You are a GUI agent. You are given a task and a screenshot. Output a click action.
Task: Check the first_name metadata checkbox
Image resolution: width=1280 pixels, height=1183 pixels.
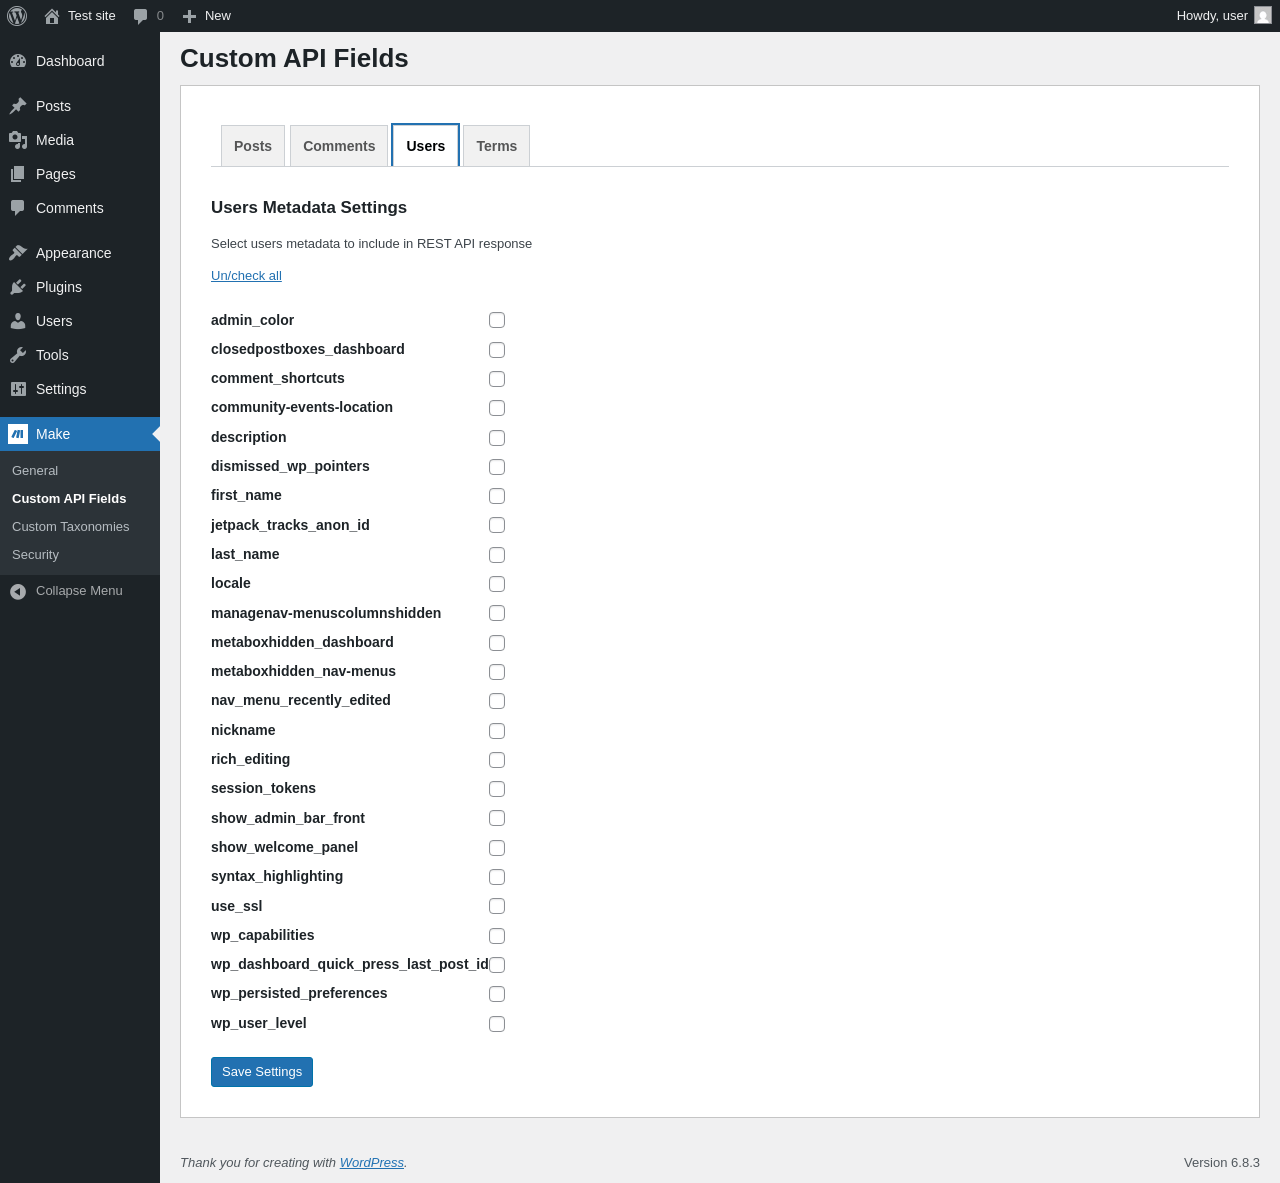tap(497, 496)
